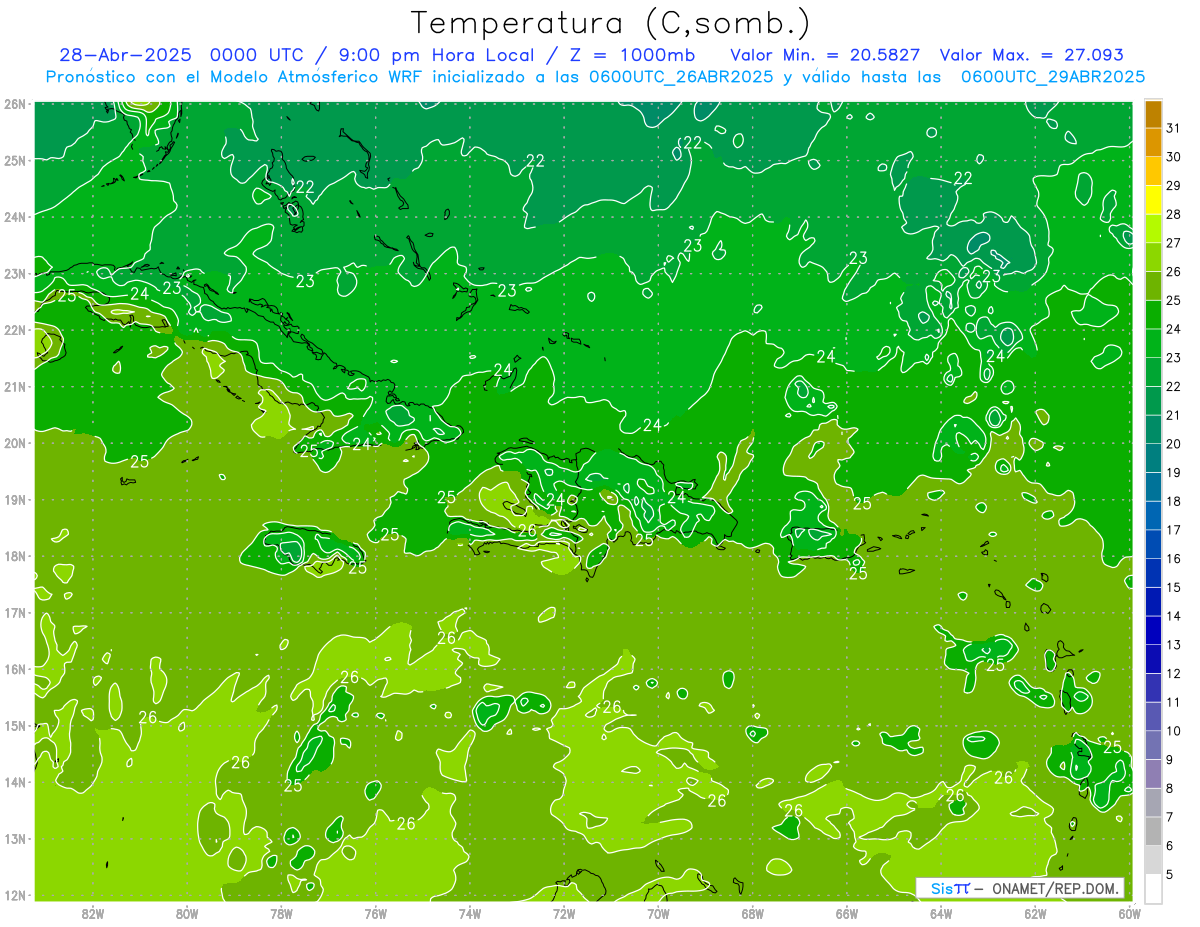Click the latitude axis label '13N'
This screenshot has height=927, width=1200.
[x=15, y=838]
